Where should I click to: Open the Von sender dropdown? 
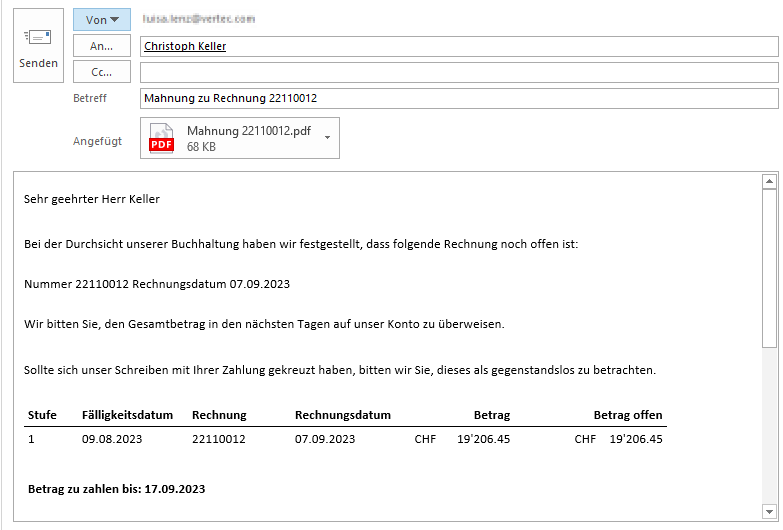102,20
